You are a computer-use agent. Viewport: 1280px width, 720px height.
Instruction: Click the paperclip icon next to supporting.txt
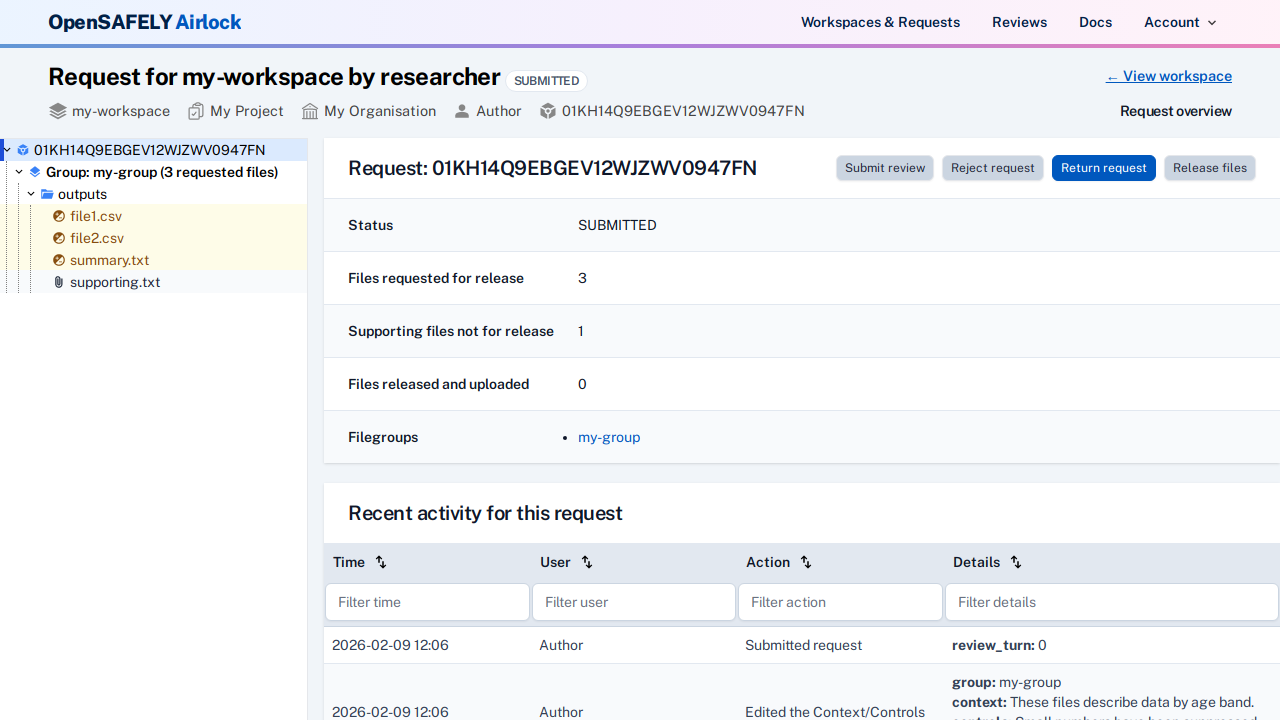pyautogui.click(x=58, y=282)
